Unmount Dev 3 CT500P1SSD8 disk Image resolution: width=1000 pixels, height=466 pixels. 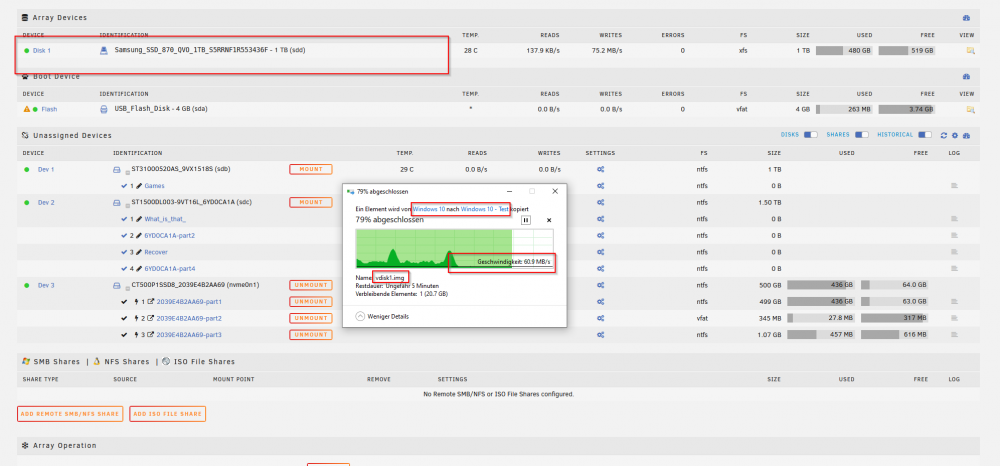pos(311,285)
